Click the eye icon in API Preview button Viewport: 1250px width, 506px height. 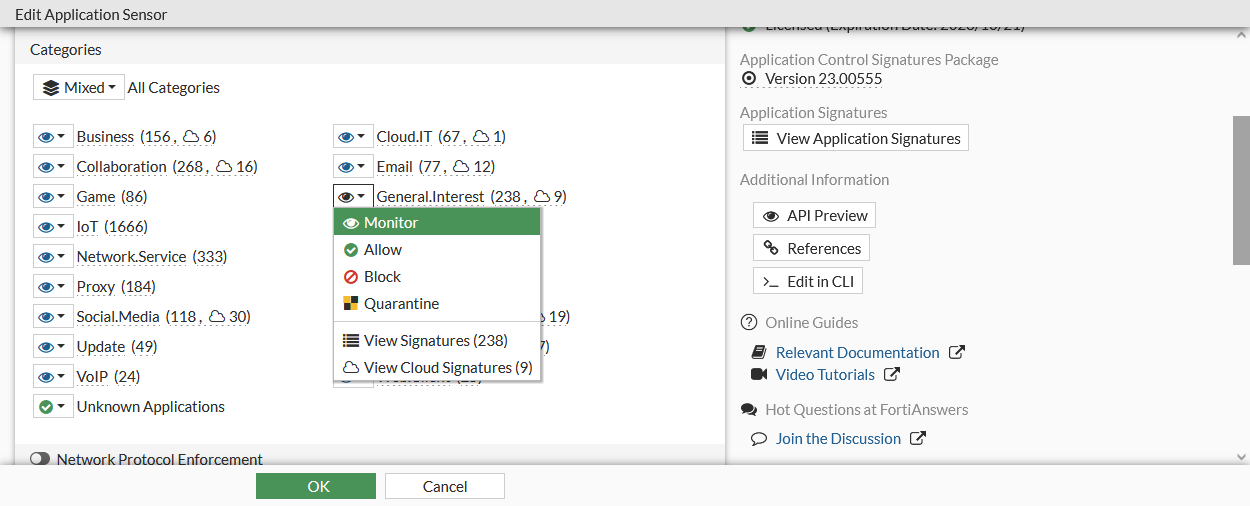point(771,215)
